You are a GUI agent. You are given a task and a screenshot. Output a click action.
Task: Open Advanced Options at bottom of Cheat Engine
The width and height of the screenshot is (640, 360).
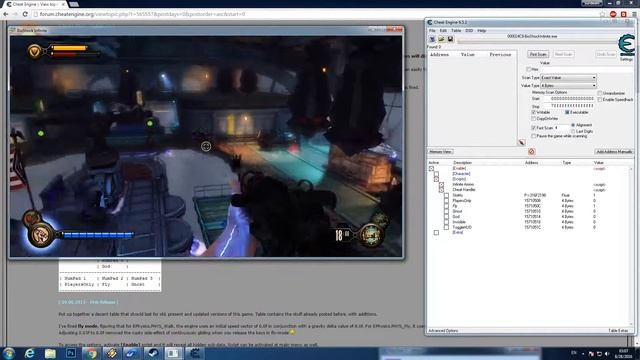pos(443,331)
